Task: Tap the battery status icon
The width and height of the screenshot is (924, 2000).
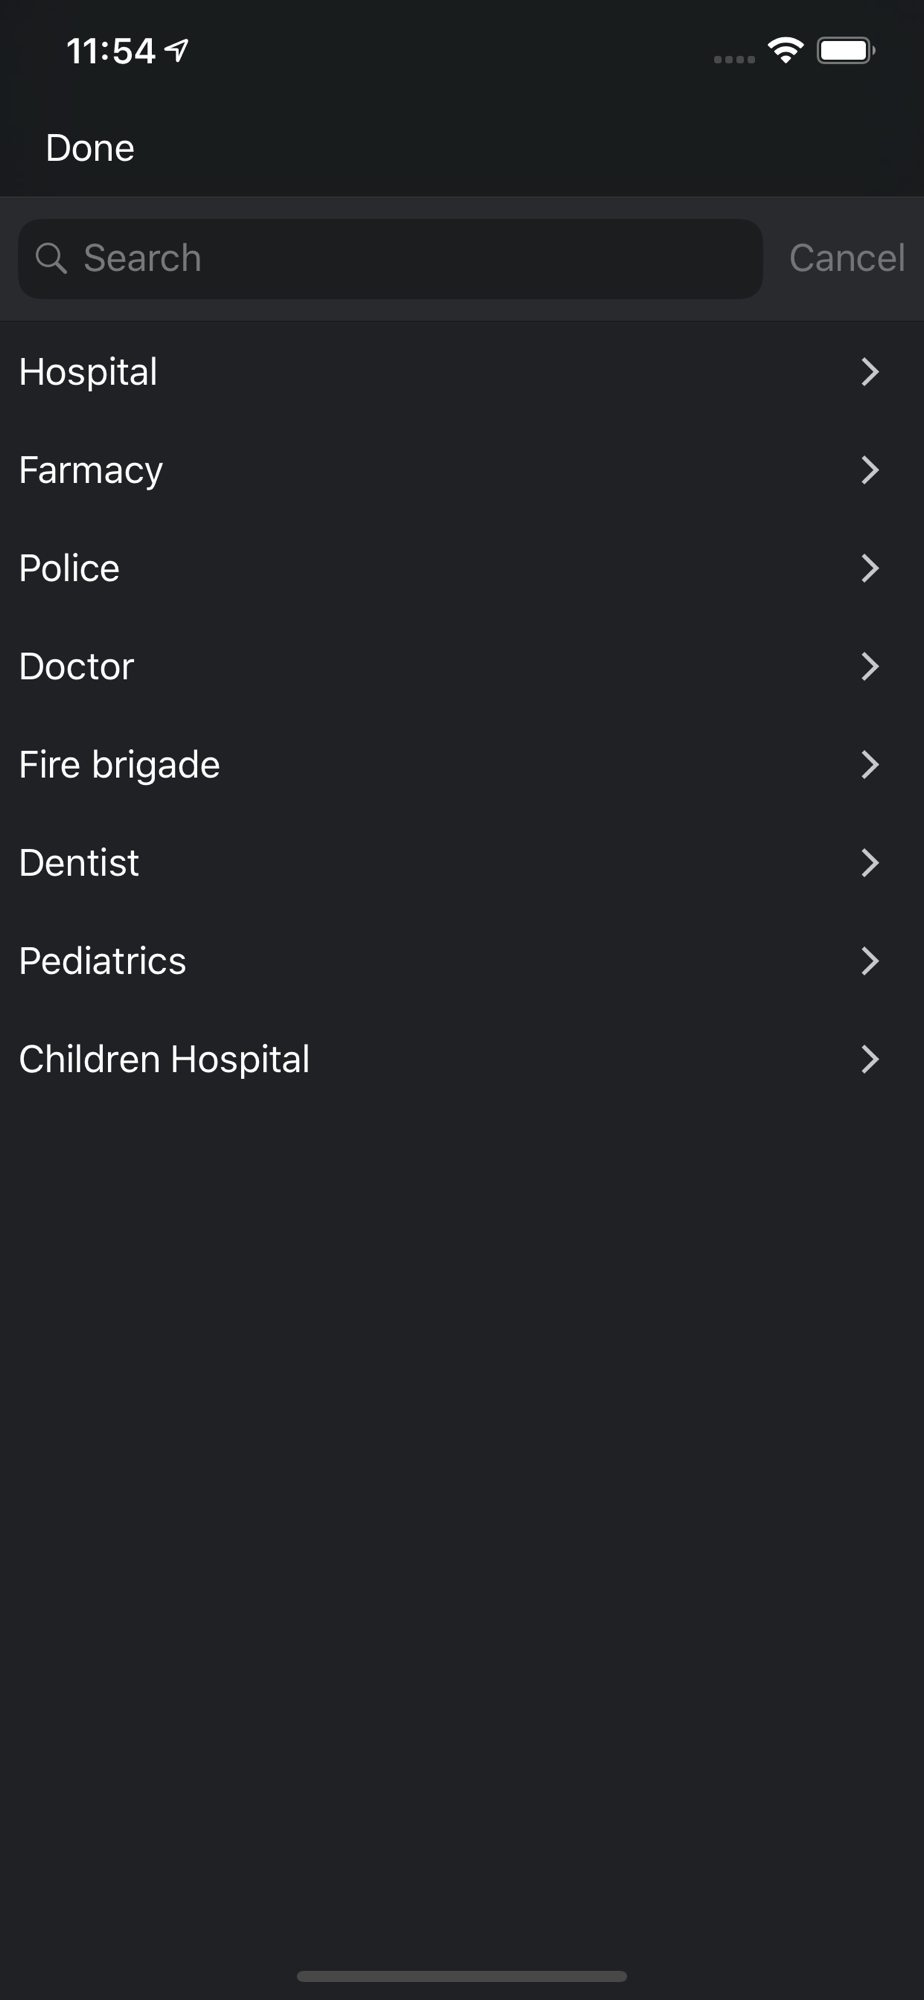Action: point(846,50)
